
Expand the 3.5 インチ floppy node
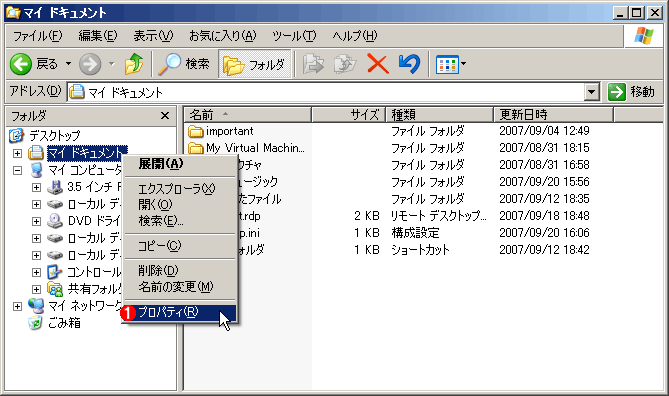(x=36, y=187)
